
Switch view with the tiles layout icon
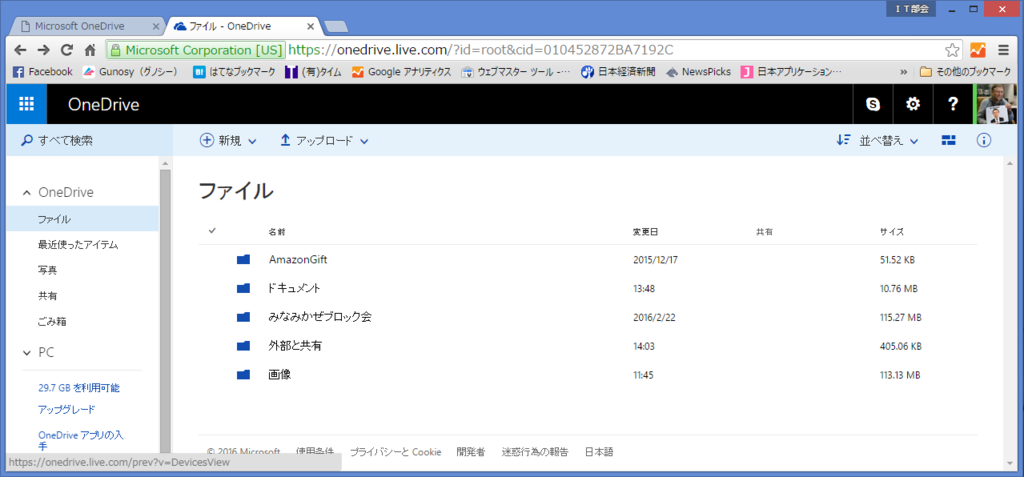click(949, 140)
